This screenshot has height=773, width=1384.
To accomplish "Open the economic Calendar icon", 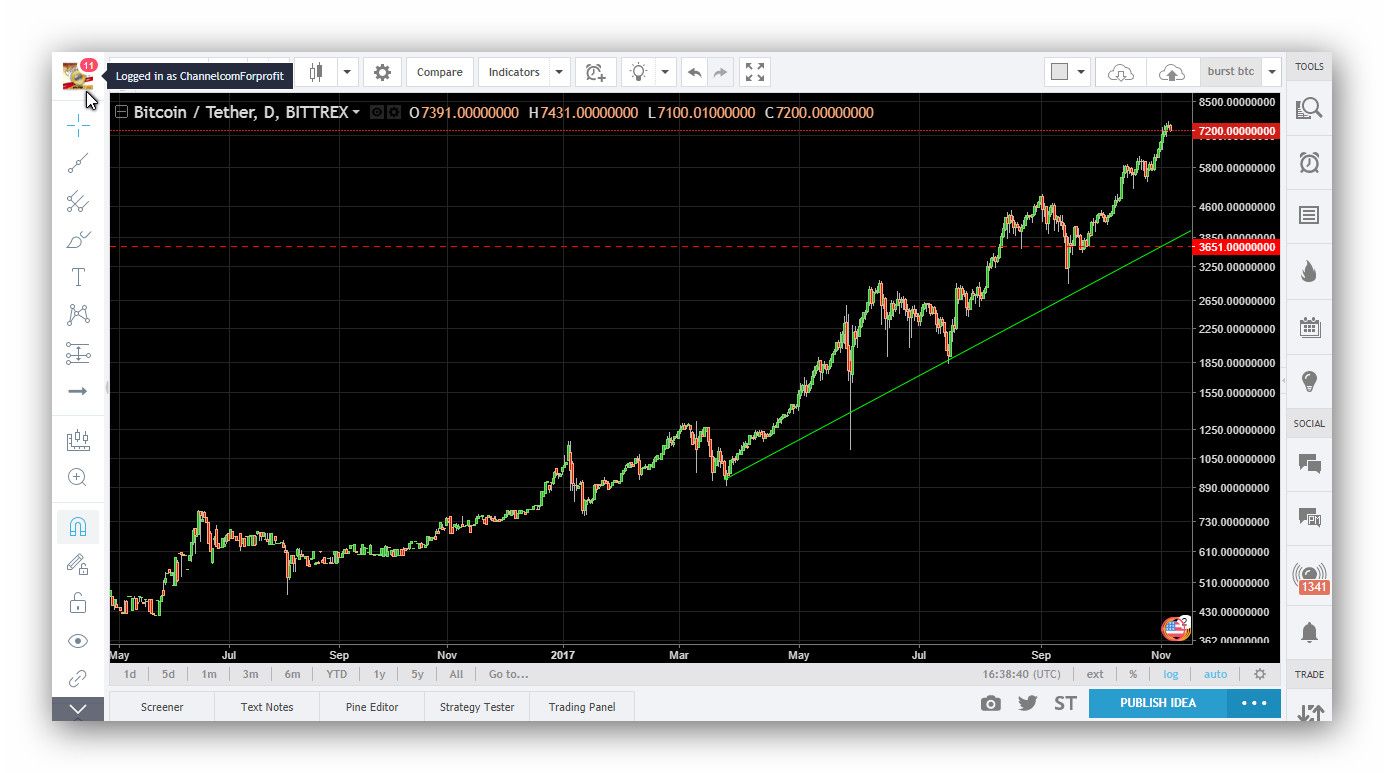I will click(x=1309, y=327).
